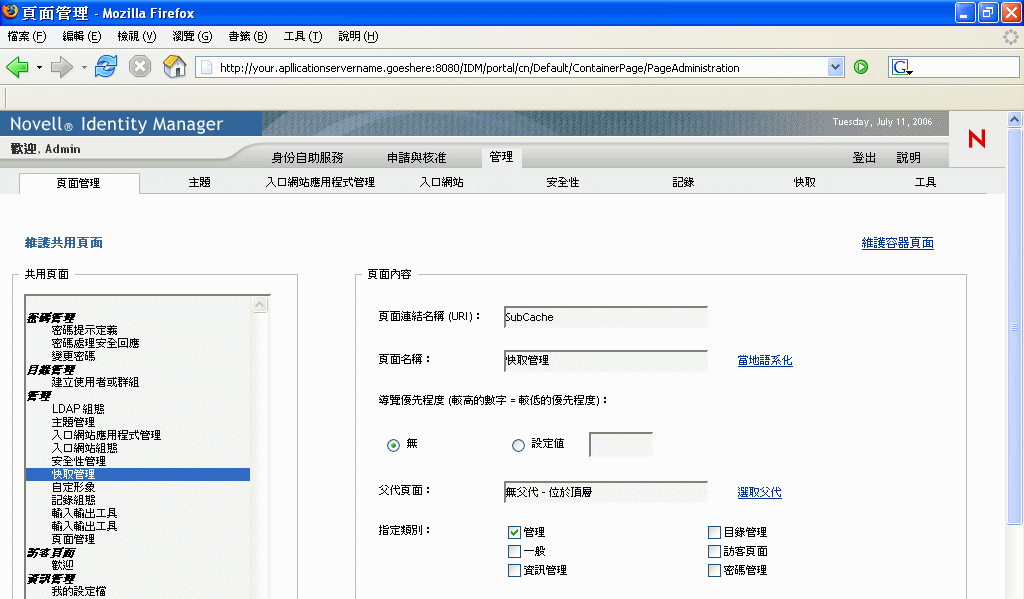Select the 工具 subtab
Screen dimensions: 1024x599
click(x=925, y=182)
